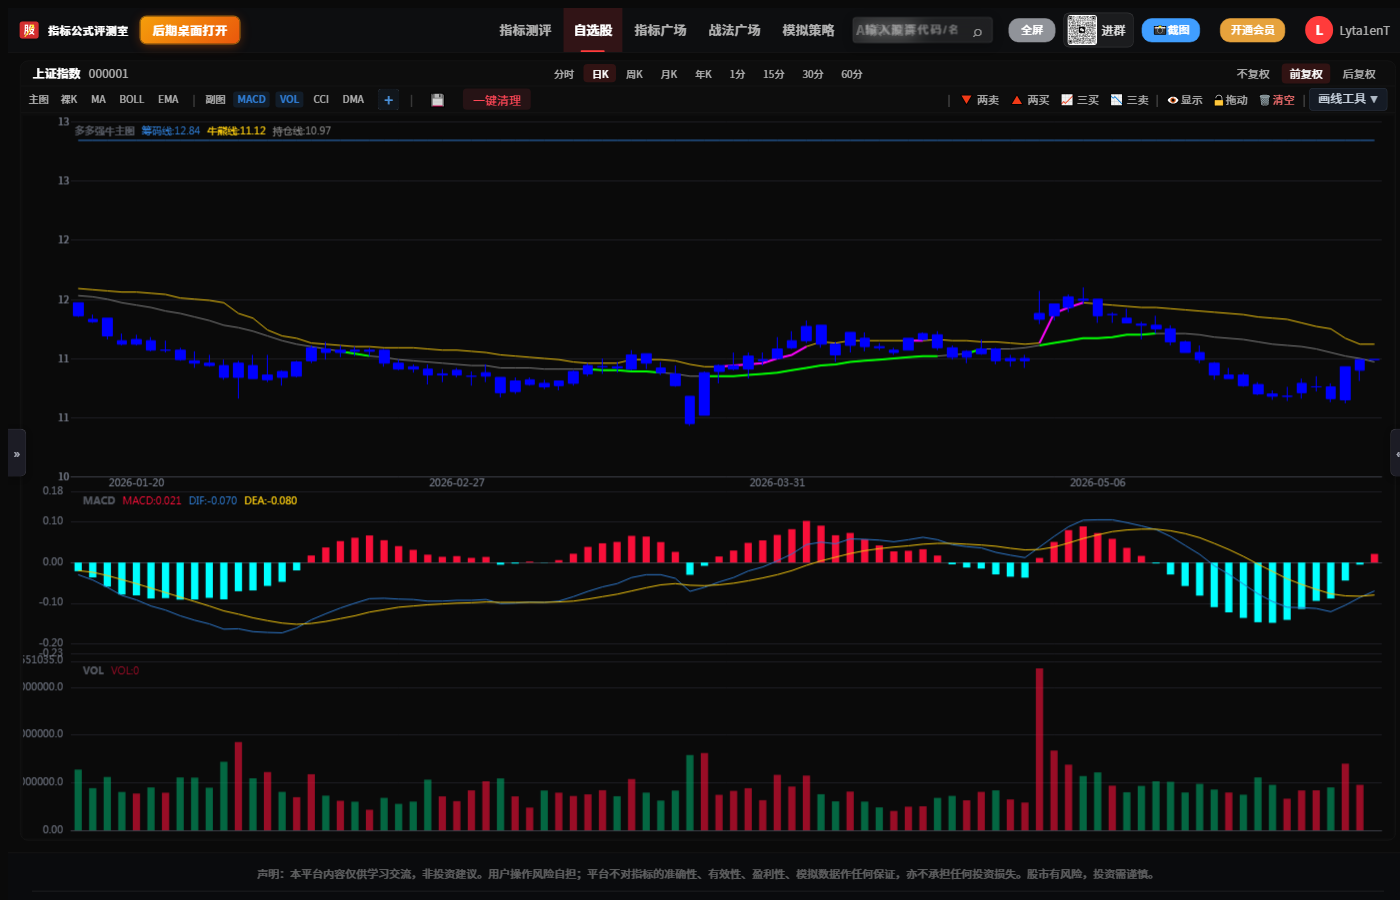The image size is (1400, 900).
Task: Switch to the 60分 period
Action: pos(852,74)
